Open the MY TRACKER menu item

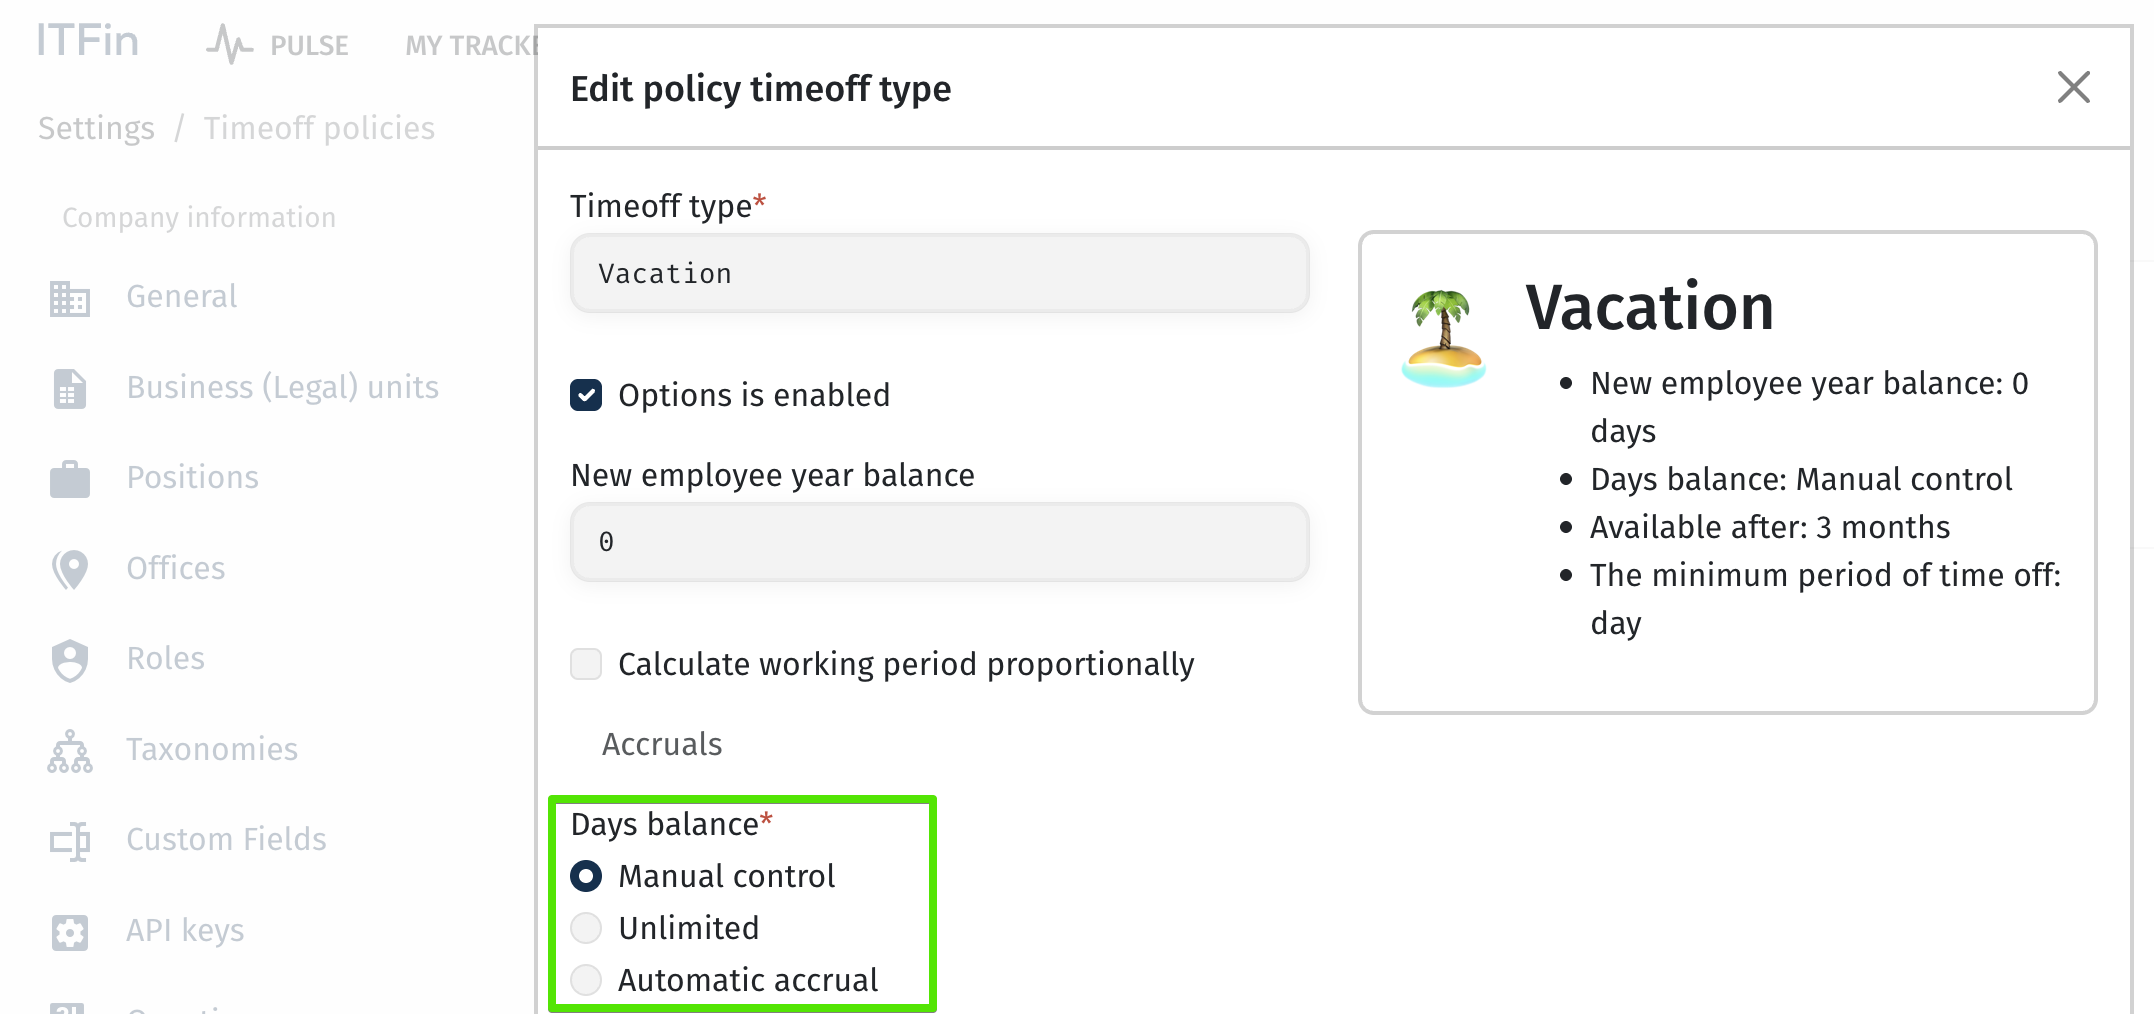click(x=470, y=45)
